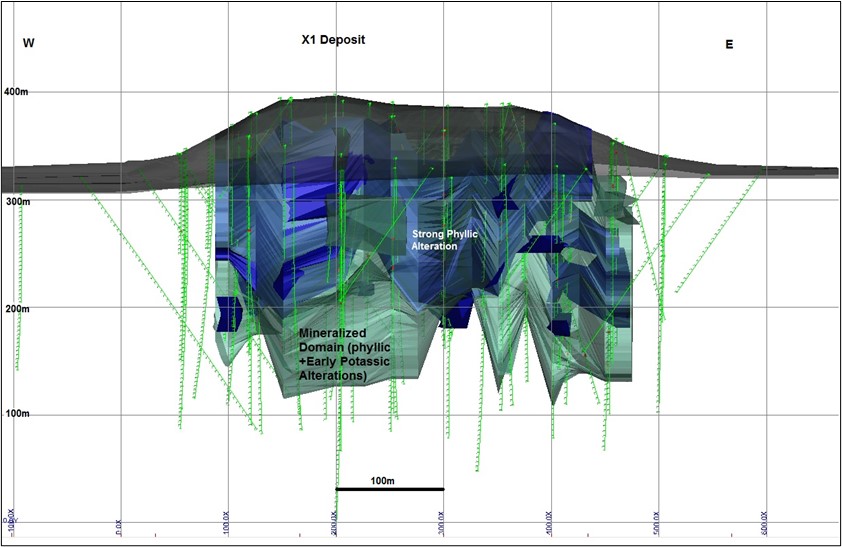Image resolution: width=842 pixels, height=547 pixels.
Task: Click the 0.0X easting axis label
Action: [119, 524]
